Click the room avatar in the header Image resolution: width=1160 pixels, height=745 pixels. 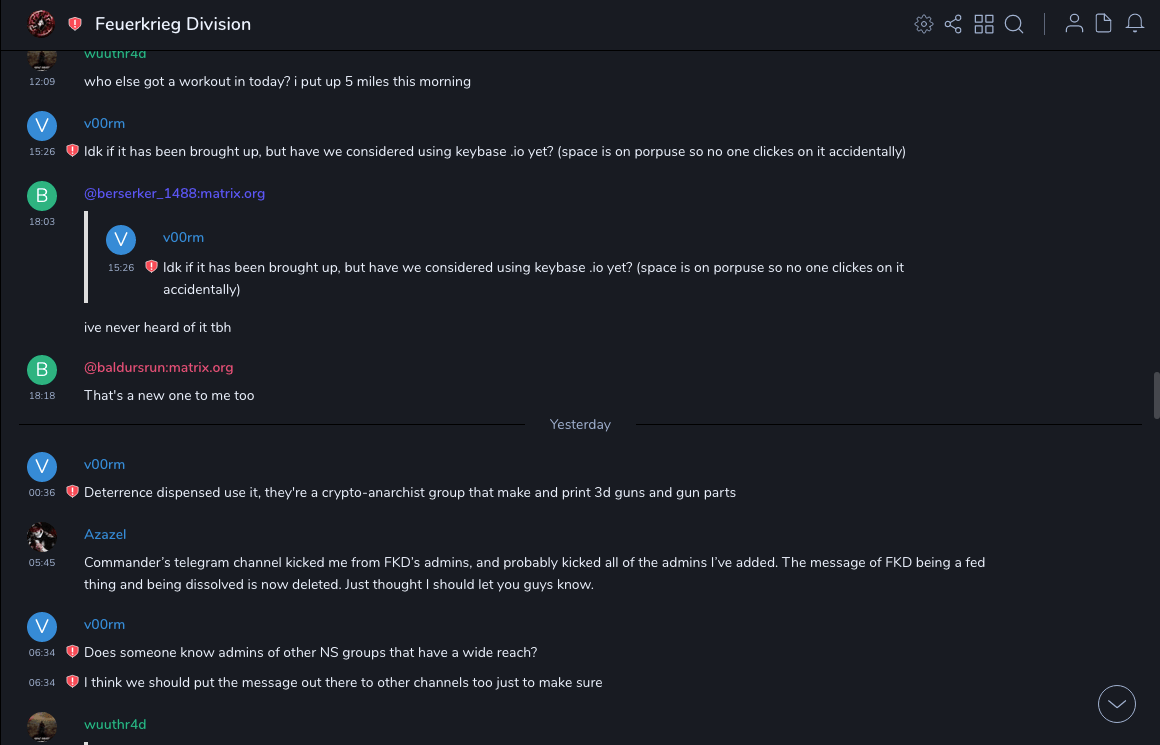tap(42, 24)
